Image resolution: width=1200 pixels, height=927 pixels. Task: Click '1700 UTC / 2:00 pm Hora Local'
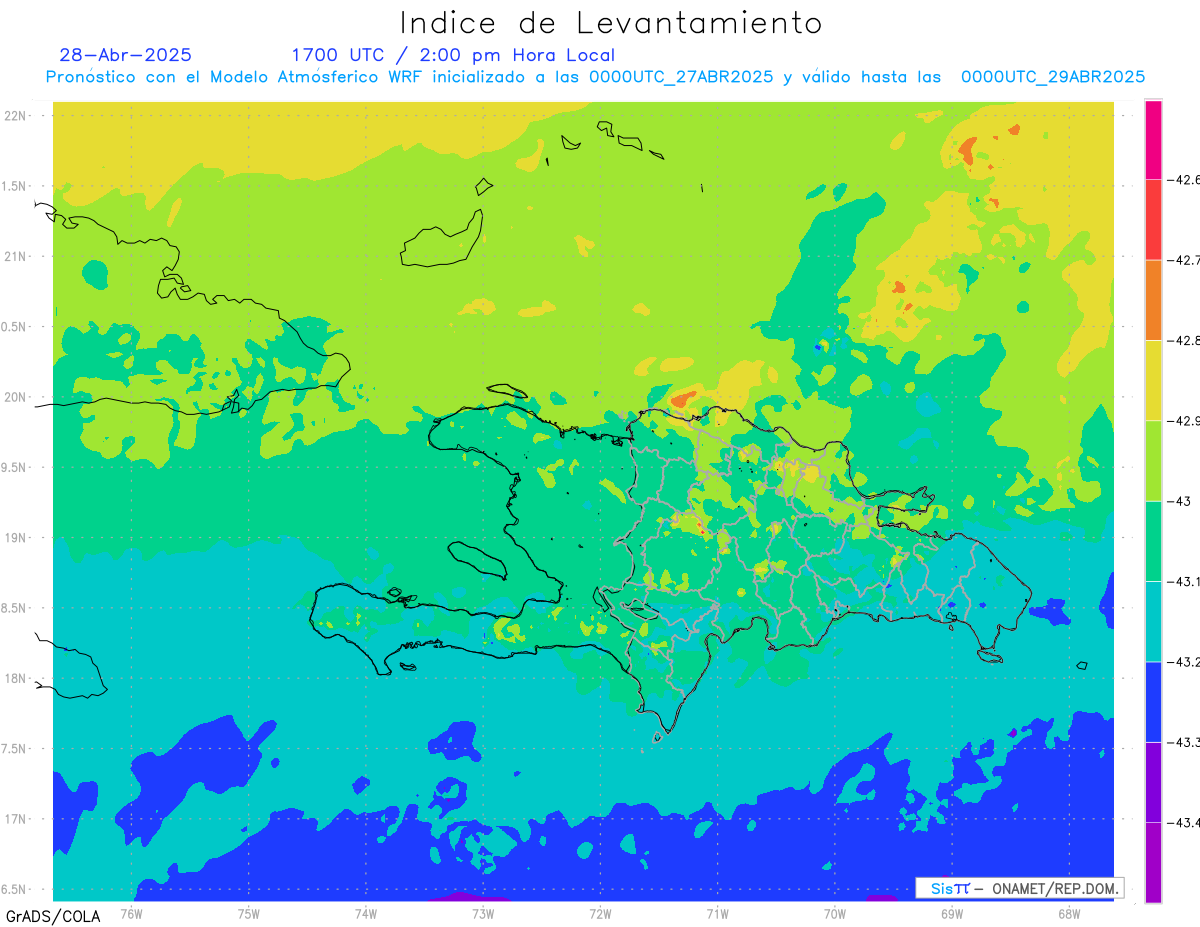point(453,55)
